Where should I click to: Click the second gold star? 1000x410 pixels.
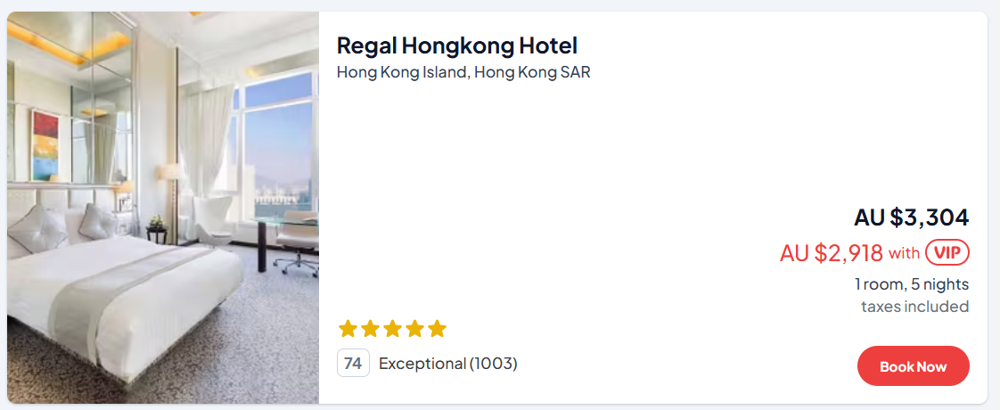[370, 329]
